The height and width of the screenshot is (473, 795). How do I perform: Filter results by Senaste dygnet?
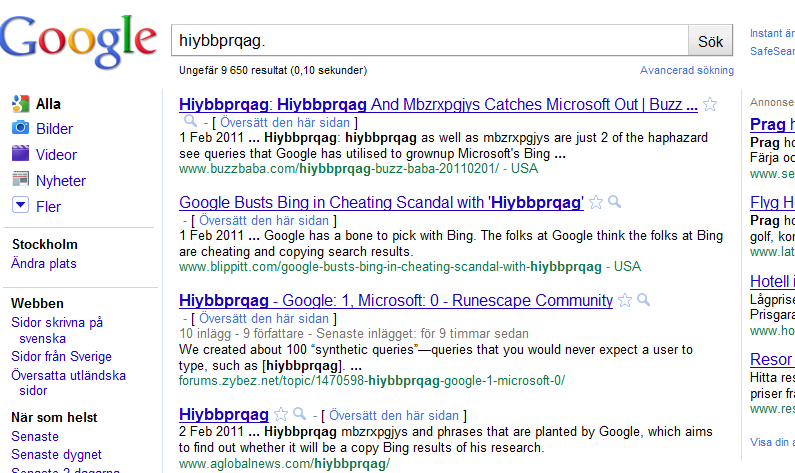(56, 454)
